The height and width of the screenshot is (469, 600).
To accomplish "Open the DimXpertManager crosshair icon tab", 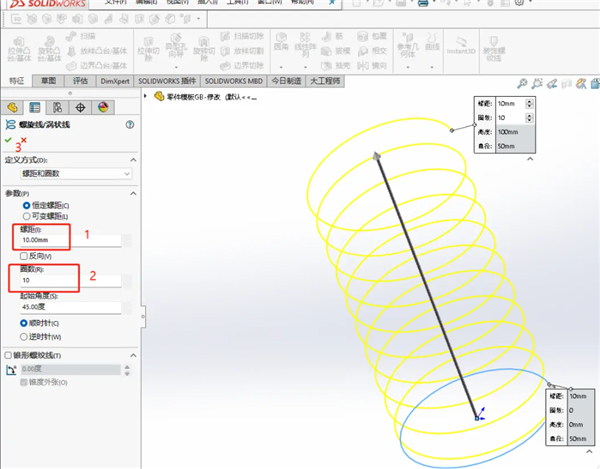I will tap(81, 107).
